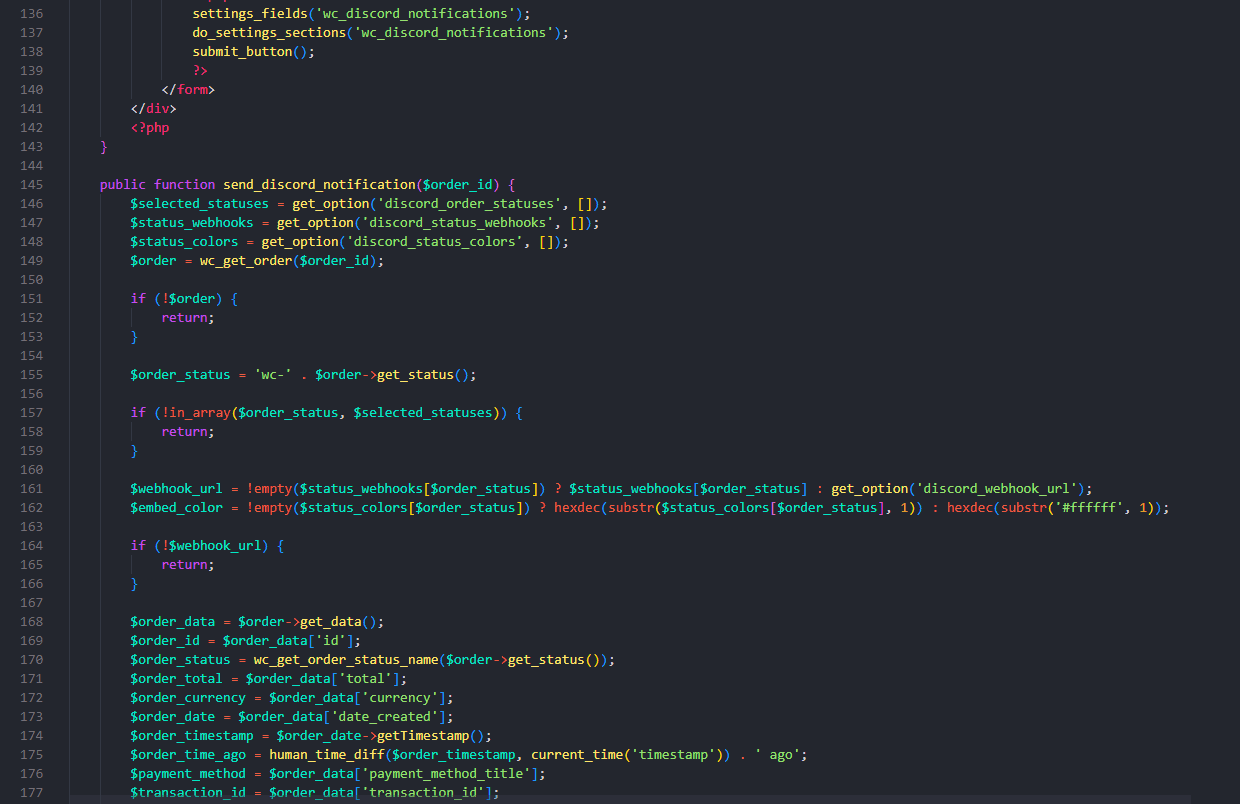Click line number 145 in the gutter
This screenshot has width=1240, height=804.
(31, 185)
